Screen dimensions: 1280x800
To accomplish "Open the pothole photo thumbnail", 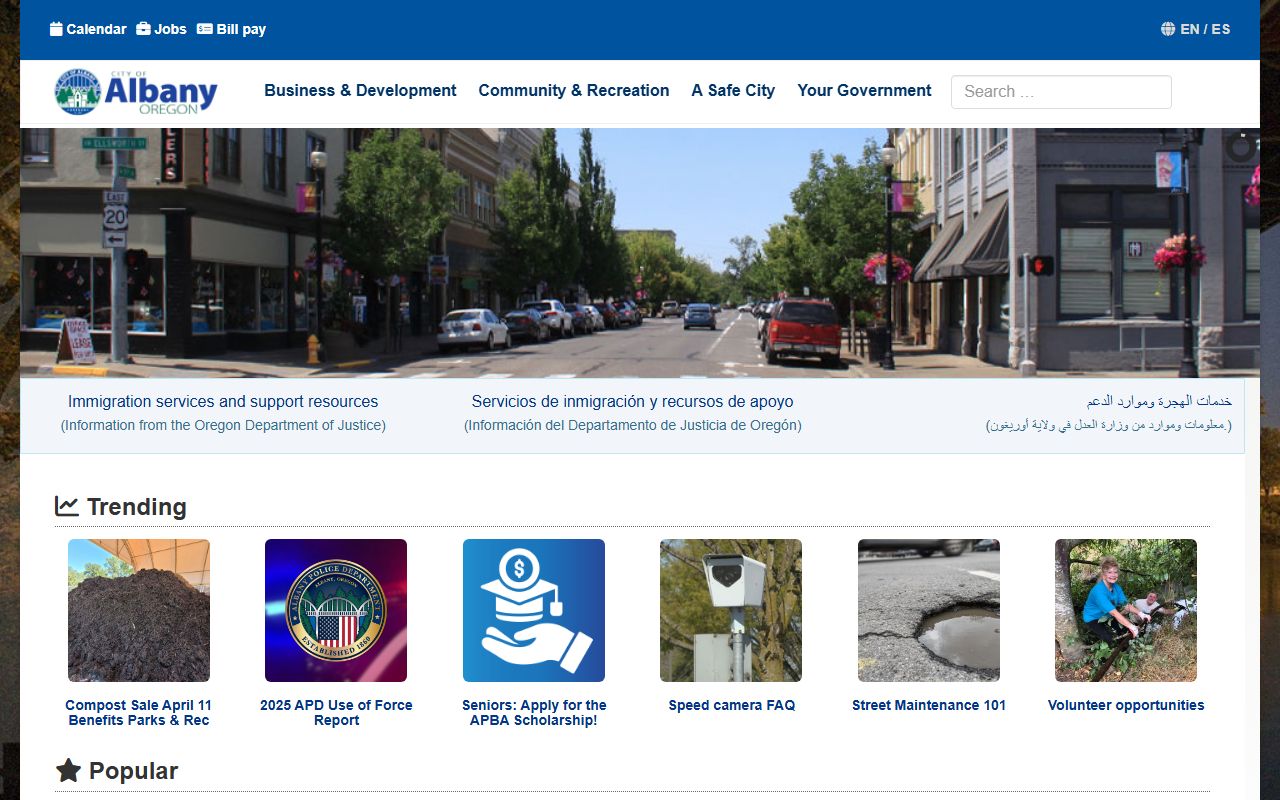I will [x=929, y=611].
